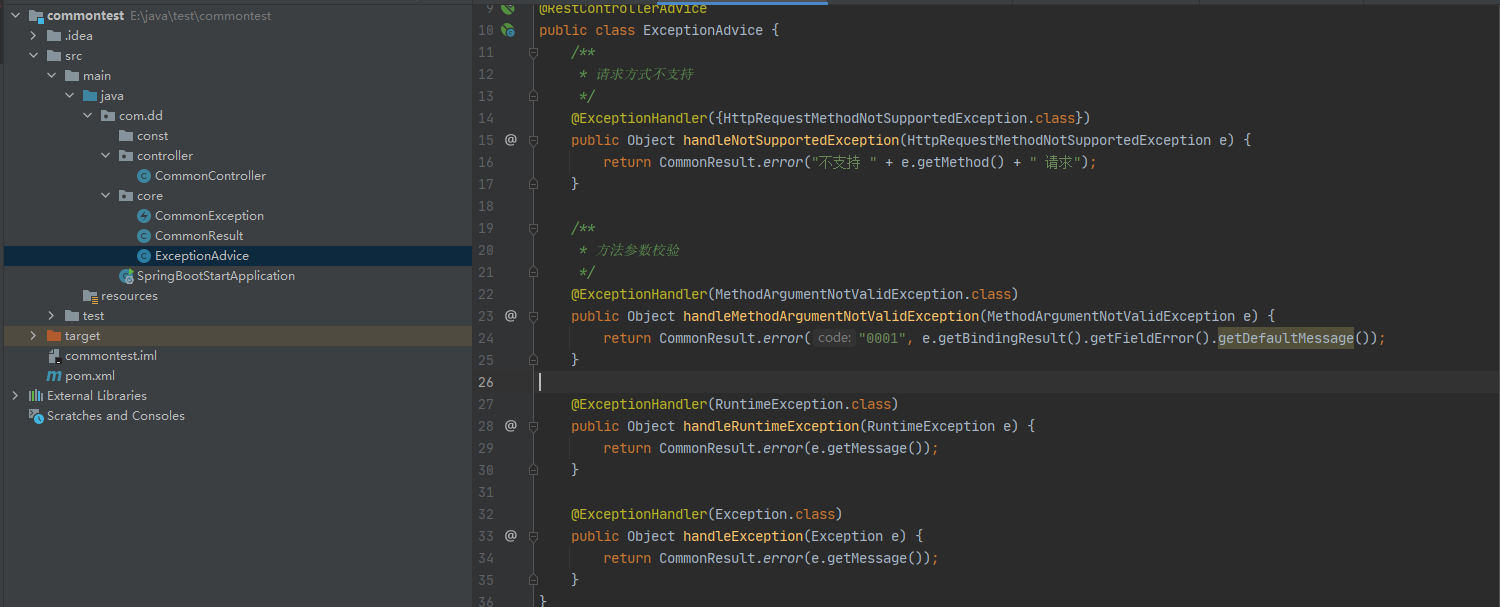Click the Spring bean gutter icon on line 10
The width and height of the screenshot is (1500, 607).
click(508, 30)
